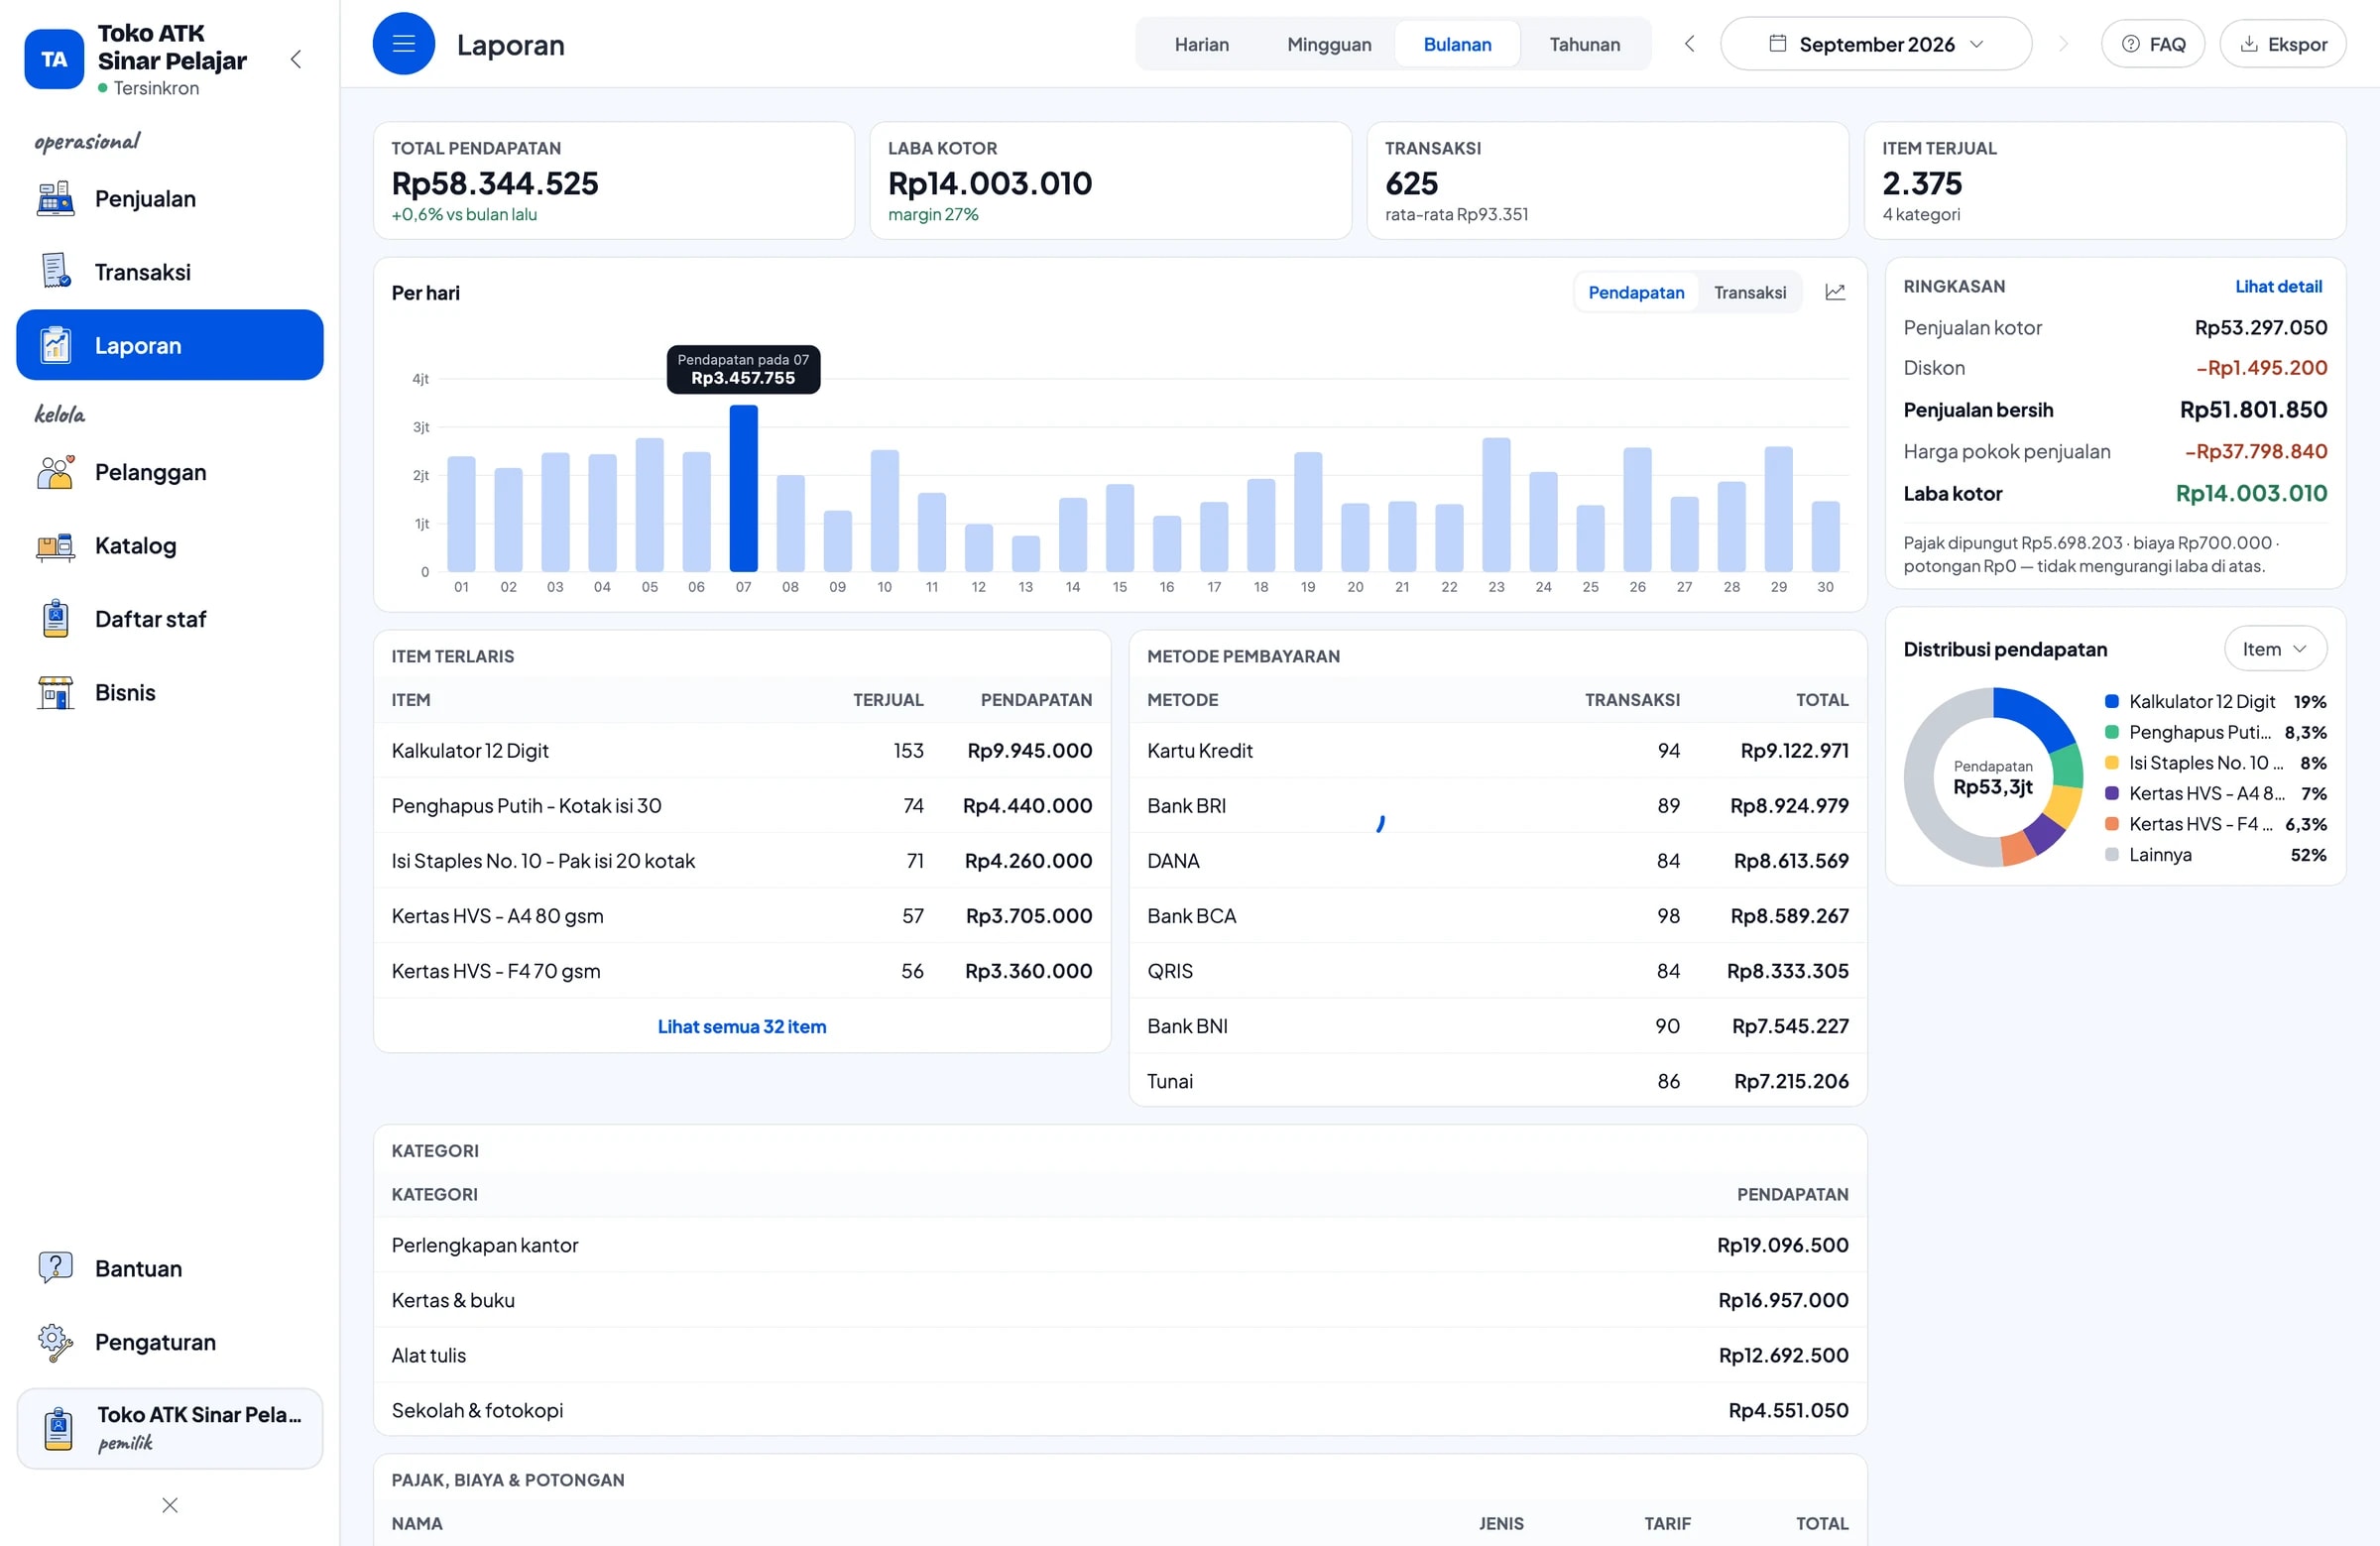Toggle Per hari chart to Pendapatan
The image size is (2380, 1546).
(x=1635, y=292)
